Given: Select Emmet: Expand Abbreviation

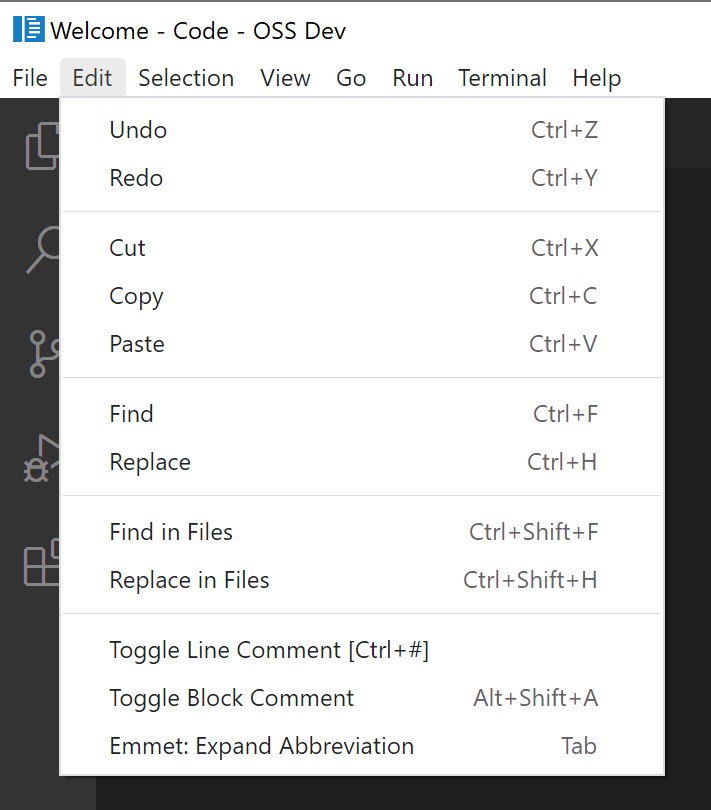Looking at the screenshot, I should pyautogui.click(x=261, y=746).
